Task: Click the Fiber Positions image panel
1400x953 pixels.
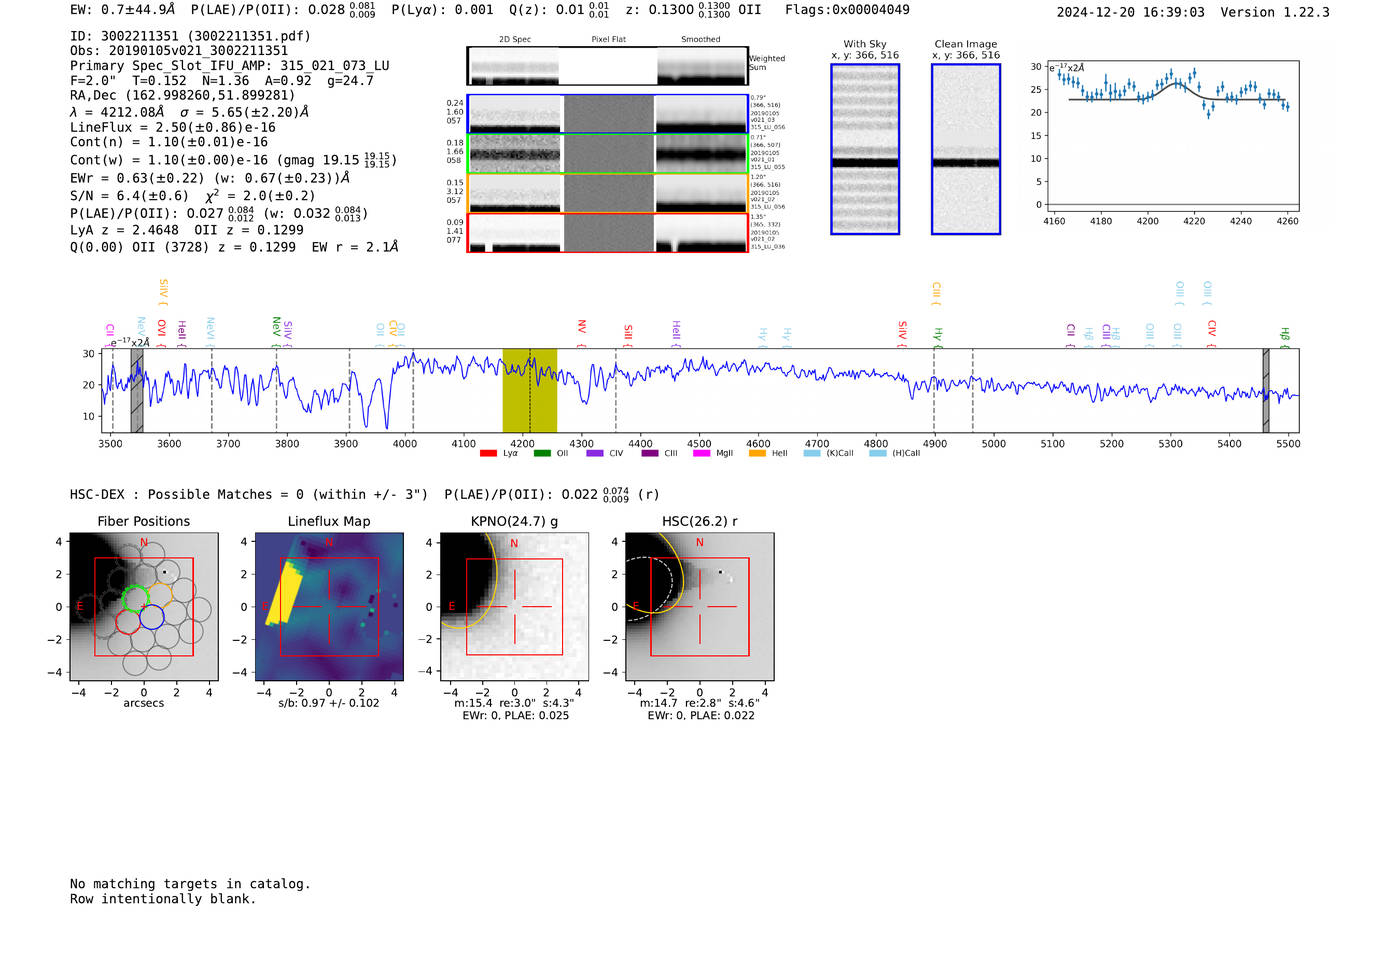Action: 144,607
